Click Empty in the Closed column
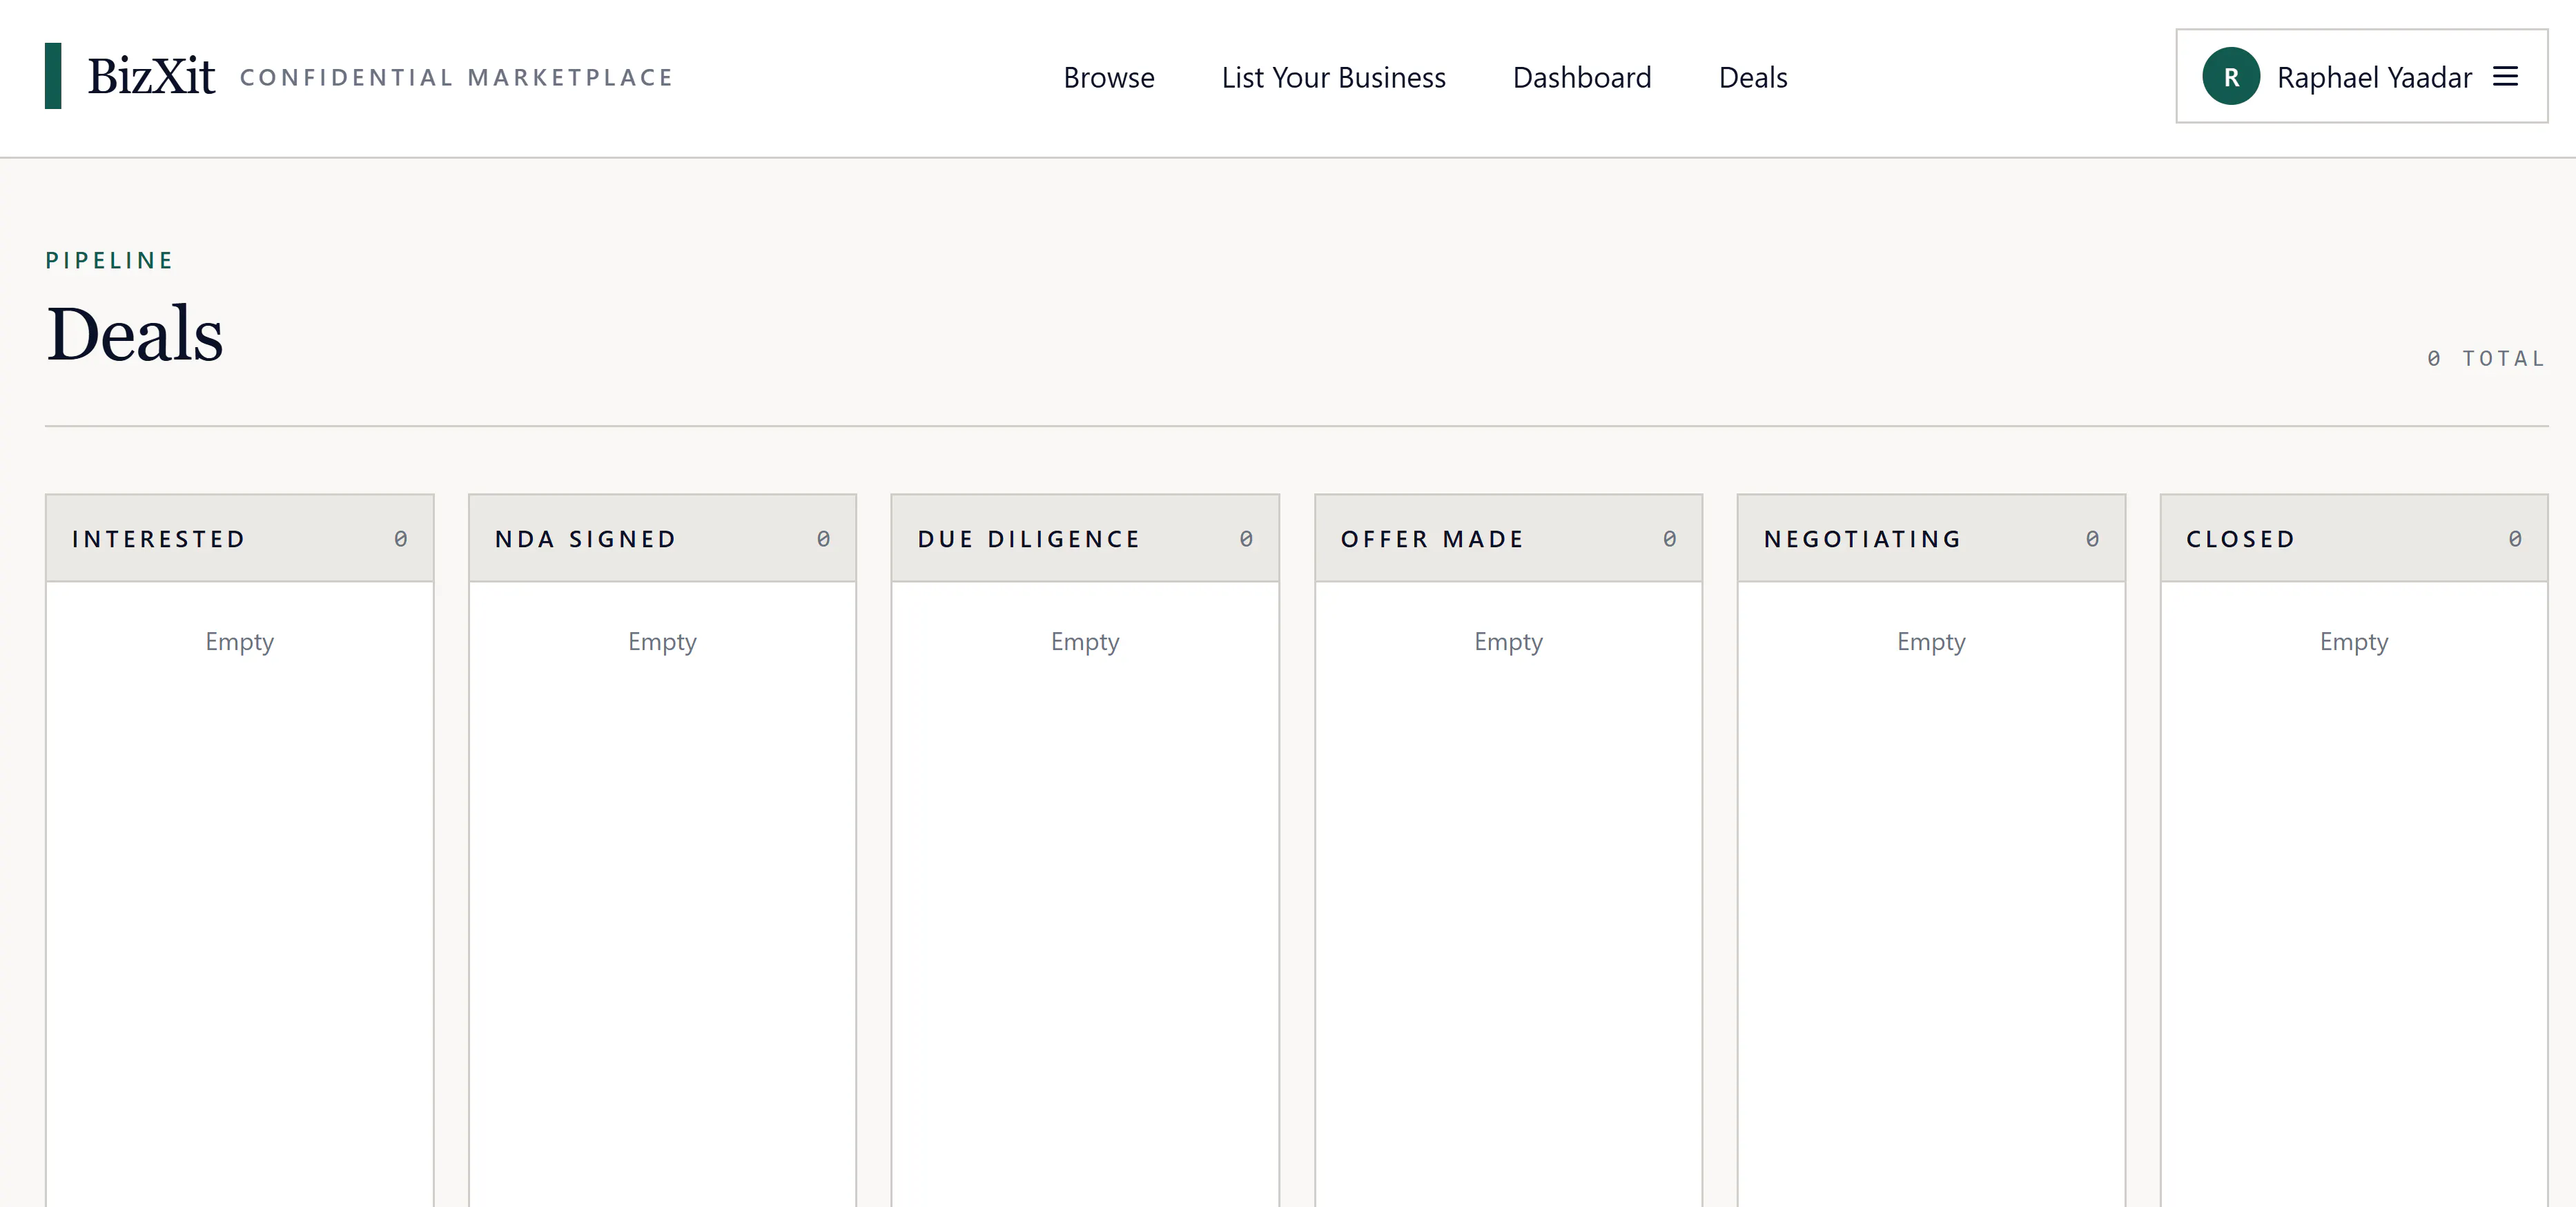2576x1207 pixels. (2354, 641)
